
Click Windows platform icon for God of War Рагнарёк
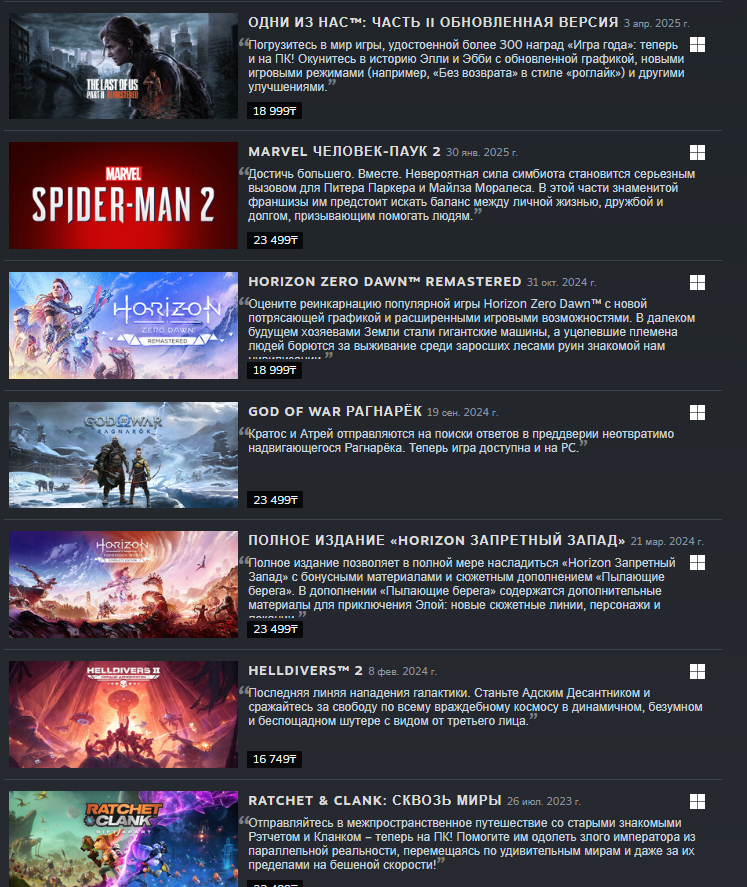697,412
